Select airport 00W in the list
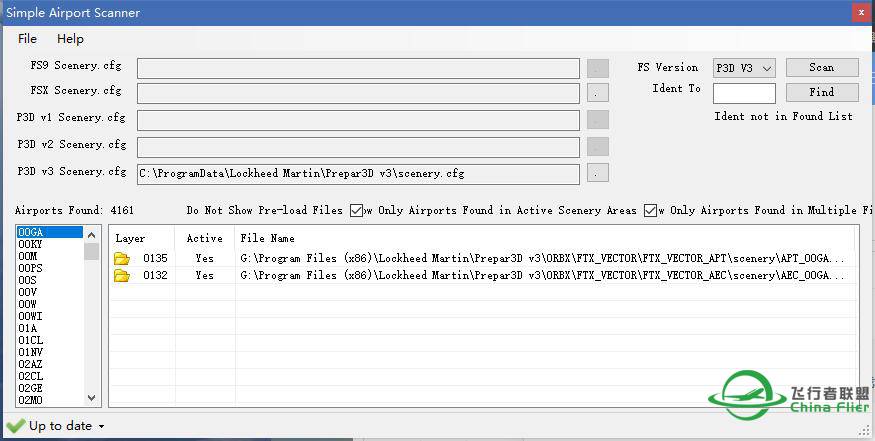This screenshot has height=441, width=875. point(50,304)
